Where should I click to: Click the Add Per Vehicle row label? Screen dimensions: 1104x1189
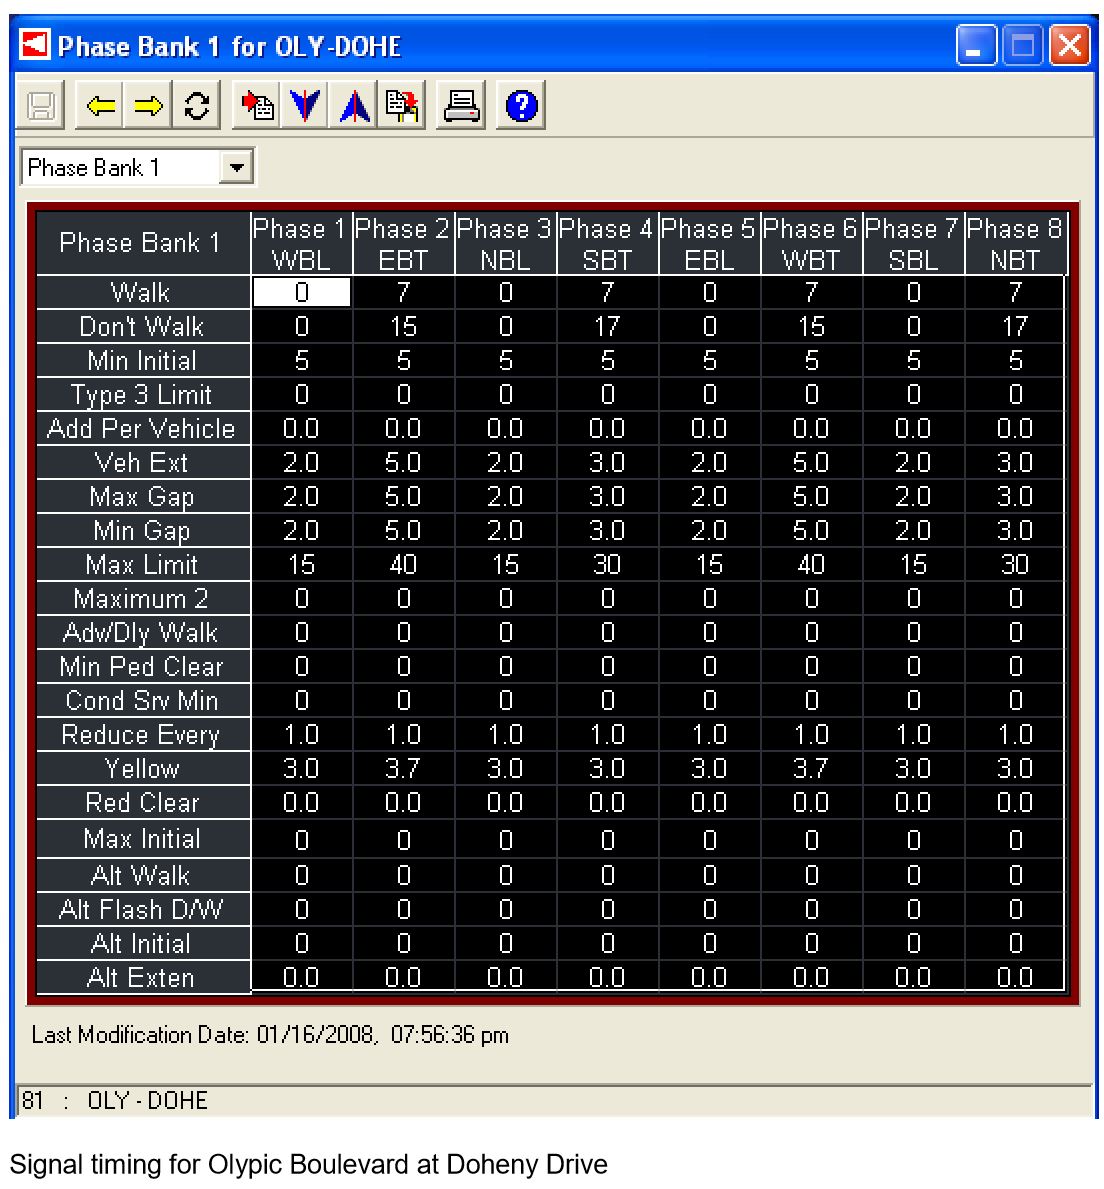point(143,428)
